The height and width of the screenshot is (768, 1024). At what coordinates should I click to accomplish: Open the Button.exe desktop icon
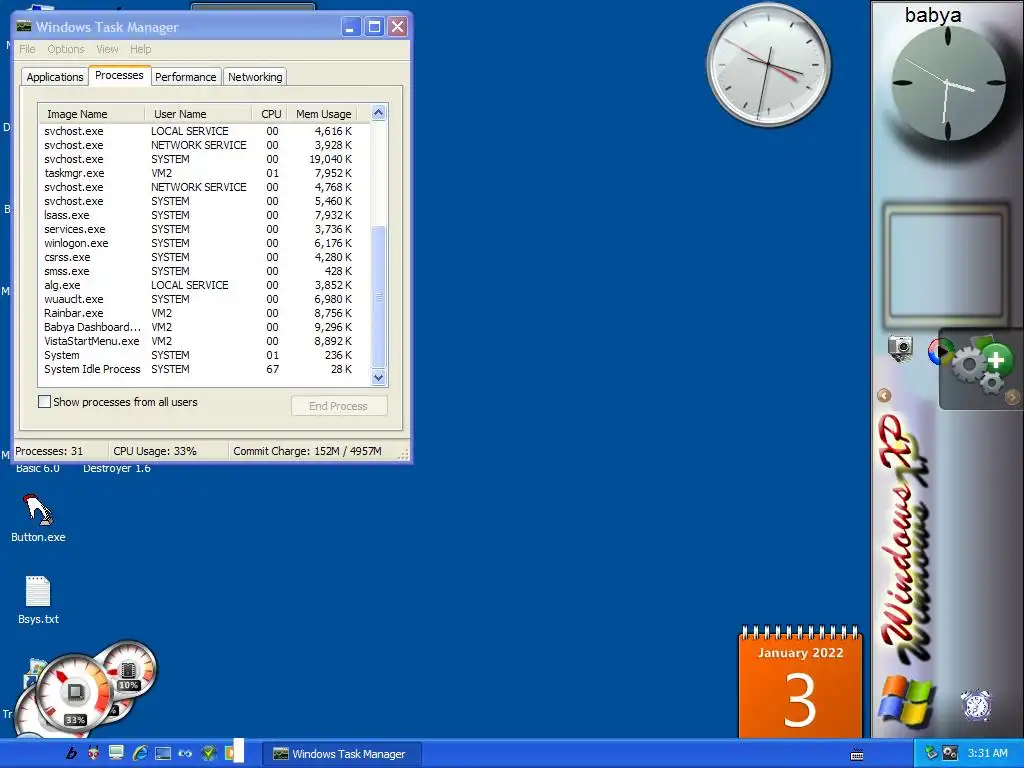click(38, 519)
